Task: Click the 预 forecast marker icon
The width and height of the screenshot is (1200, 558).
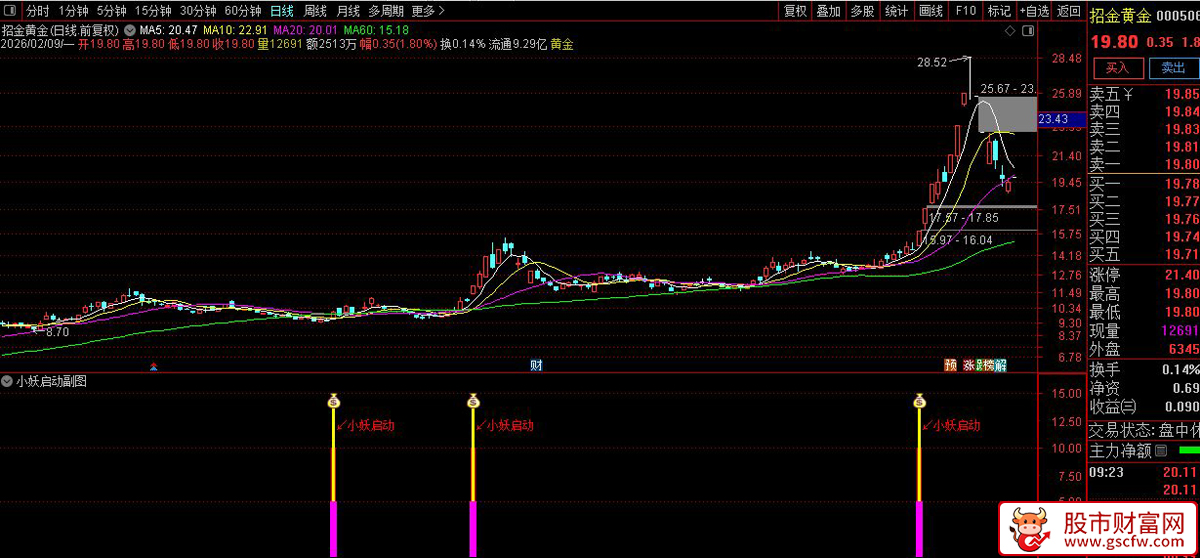Action: tap(950, 365)
